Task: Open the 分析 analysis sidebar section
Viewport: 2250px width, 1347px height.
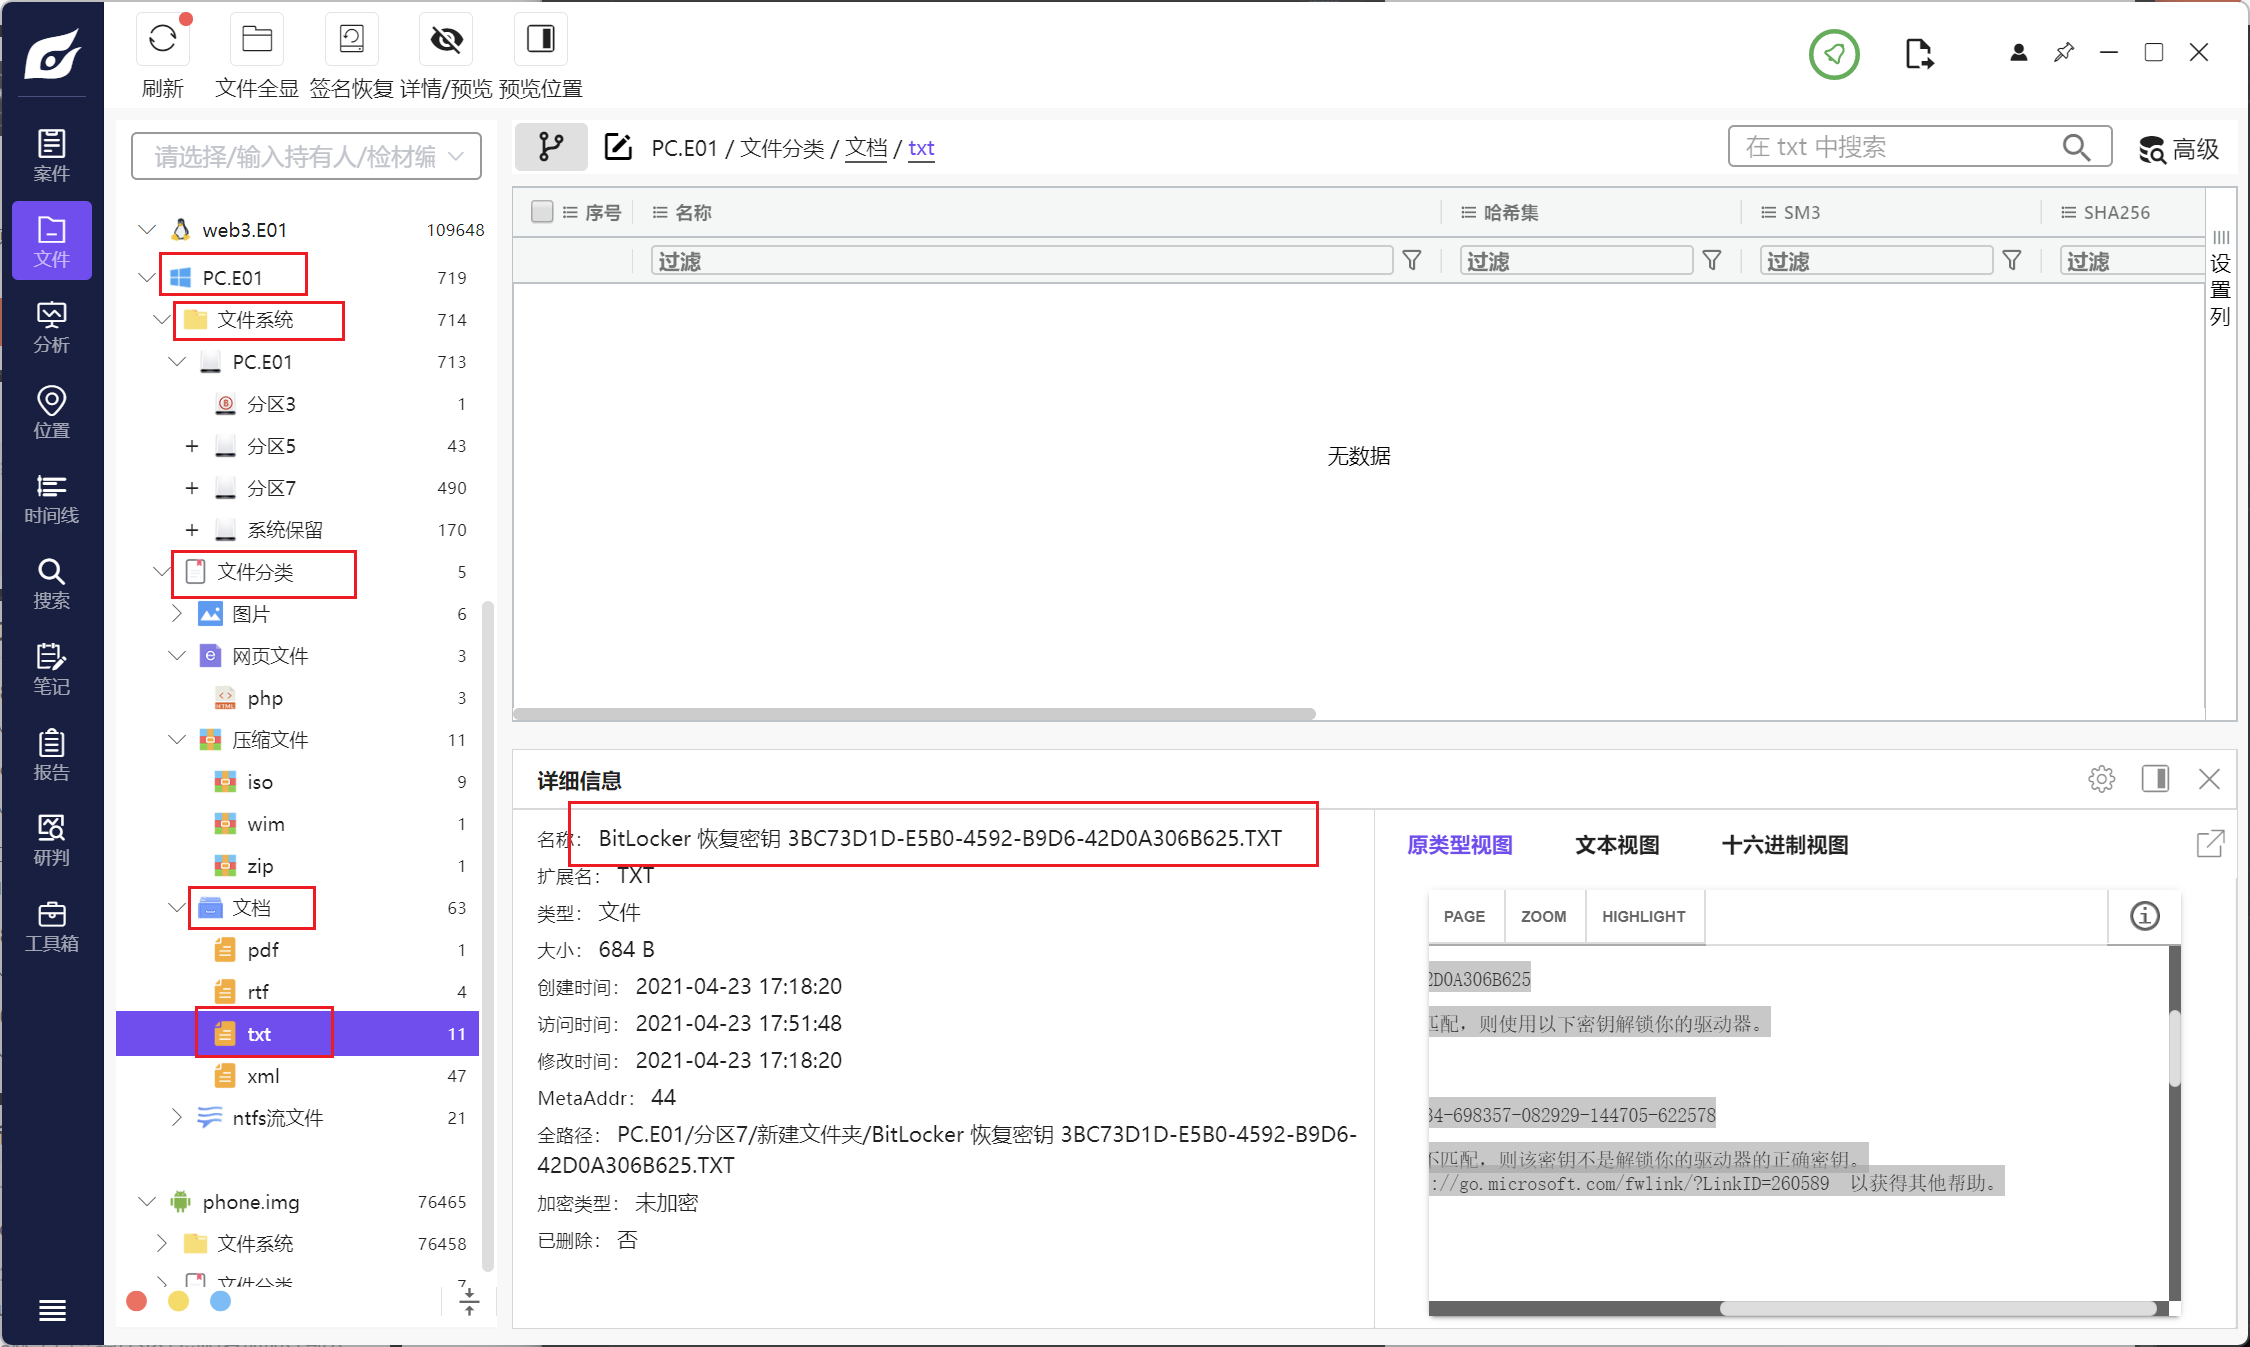Action: pyautogui.click(x=52, y=328)
